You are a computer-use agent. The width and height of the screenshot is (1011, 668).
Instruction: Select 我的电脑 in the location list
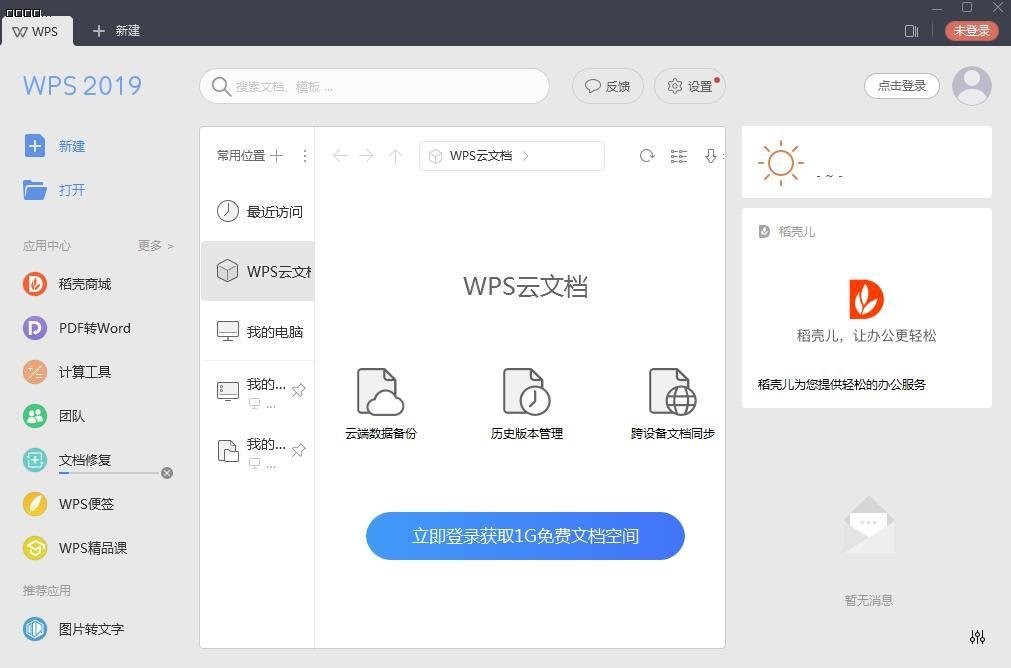[258, 331]
